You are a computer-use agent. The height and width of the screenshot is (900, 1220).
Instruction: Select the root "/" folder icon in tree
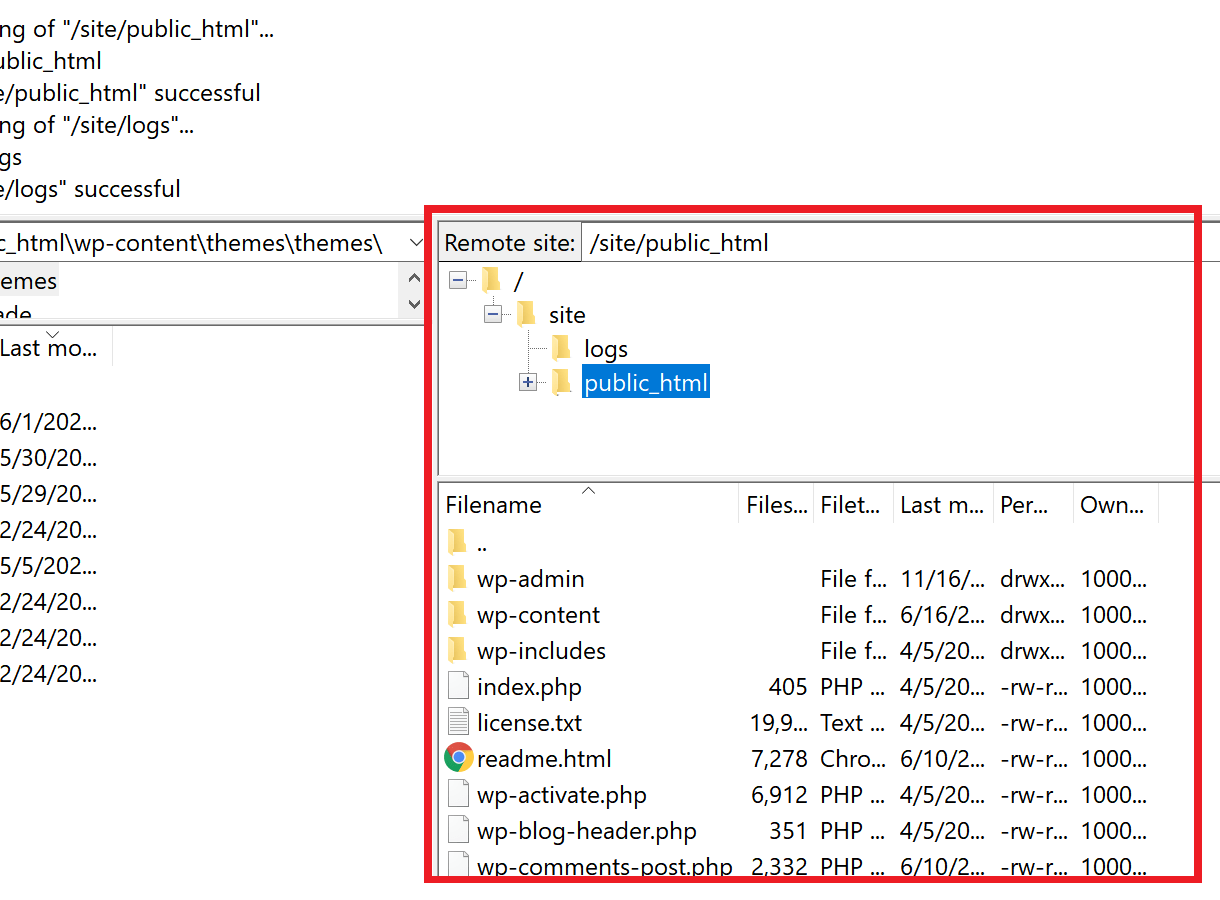491,280
